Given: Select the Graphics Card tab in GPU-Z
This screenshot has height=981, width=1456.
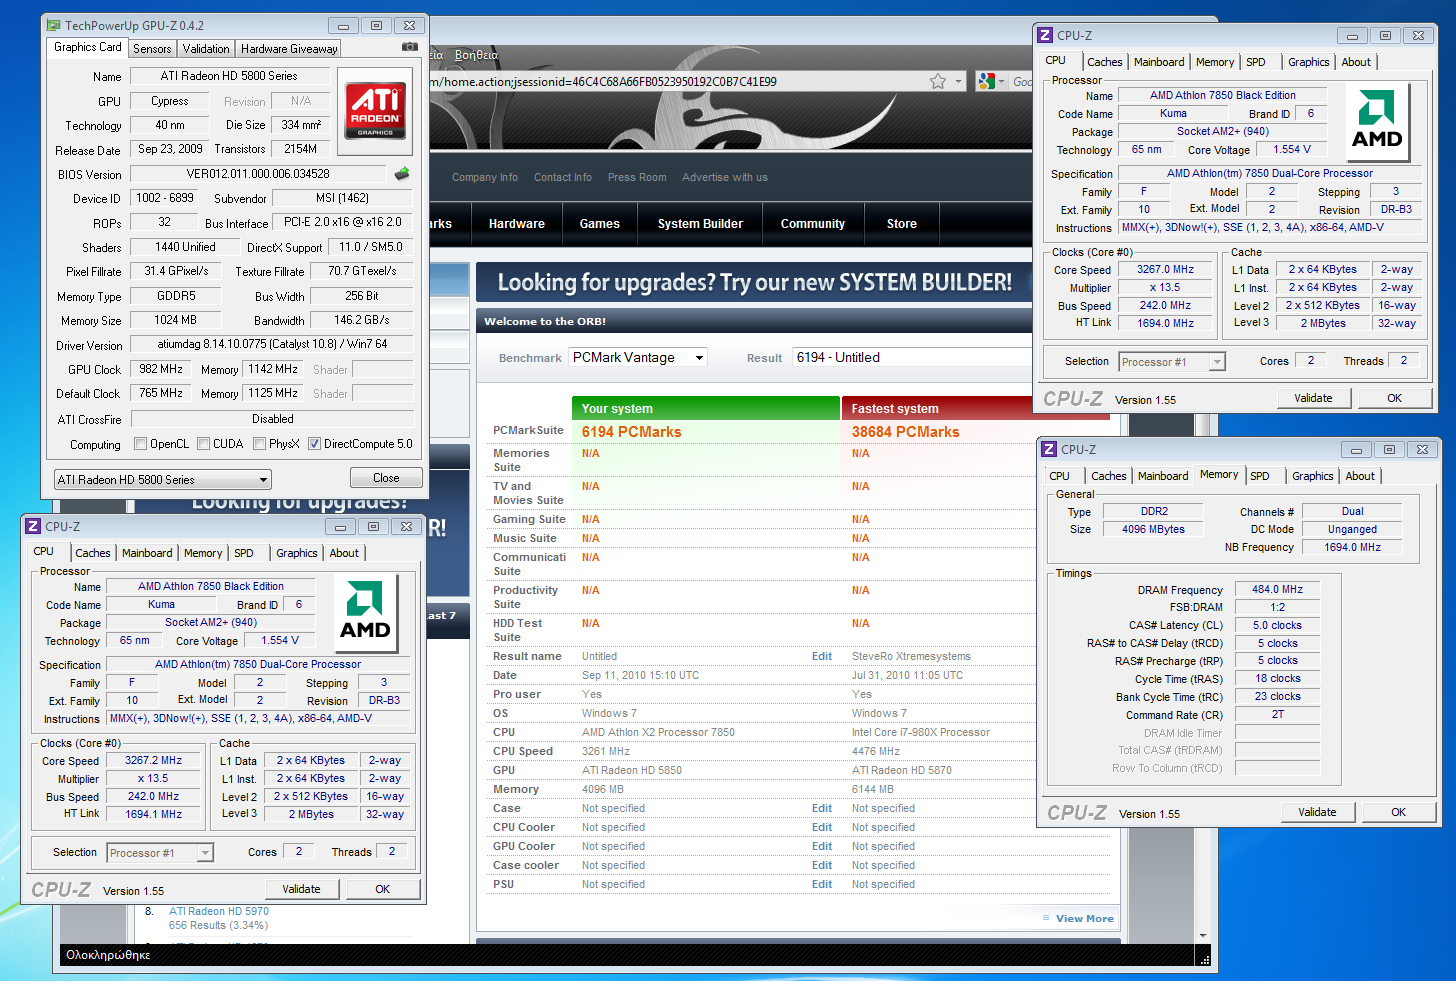Looking at the screenshot, I should coord(88,47).
